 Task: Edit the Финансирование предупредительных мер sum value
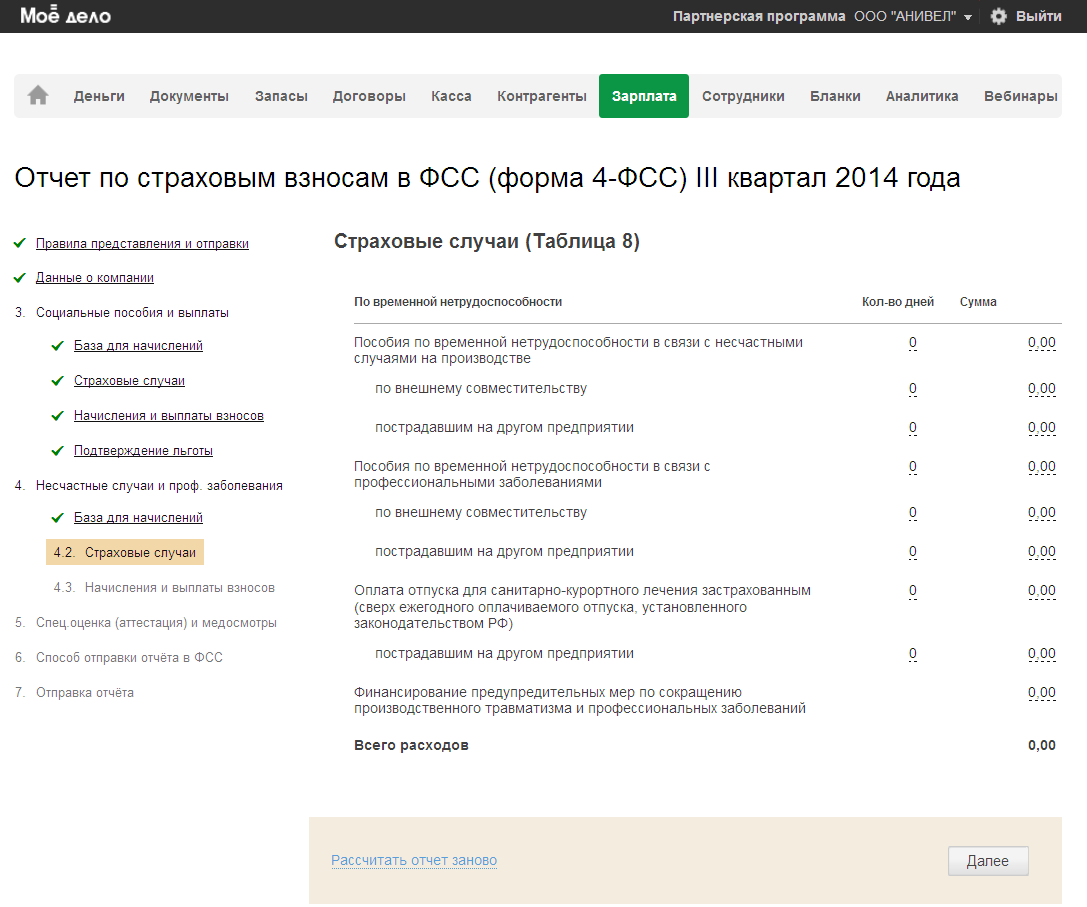click(1041, 692)
